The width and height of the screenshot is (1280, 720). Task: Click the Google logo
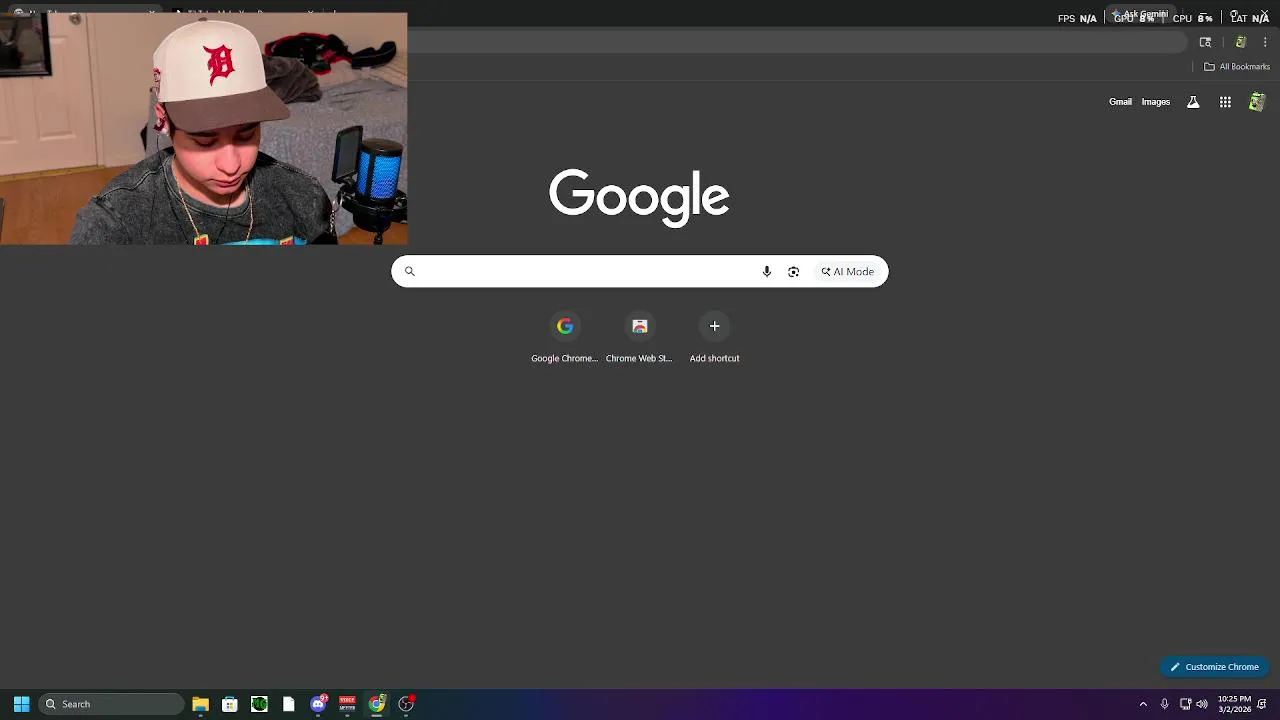tap(639, 197)
